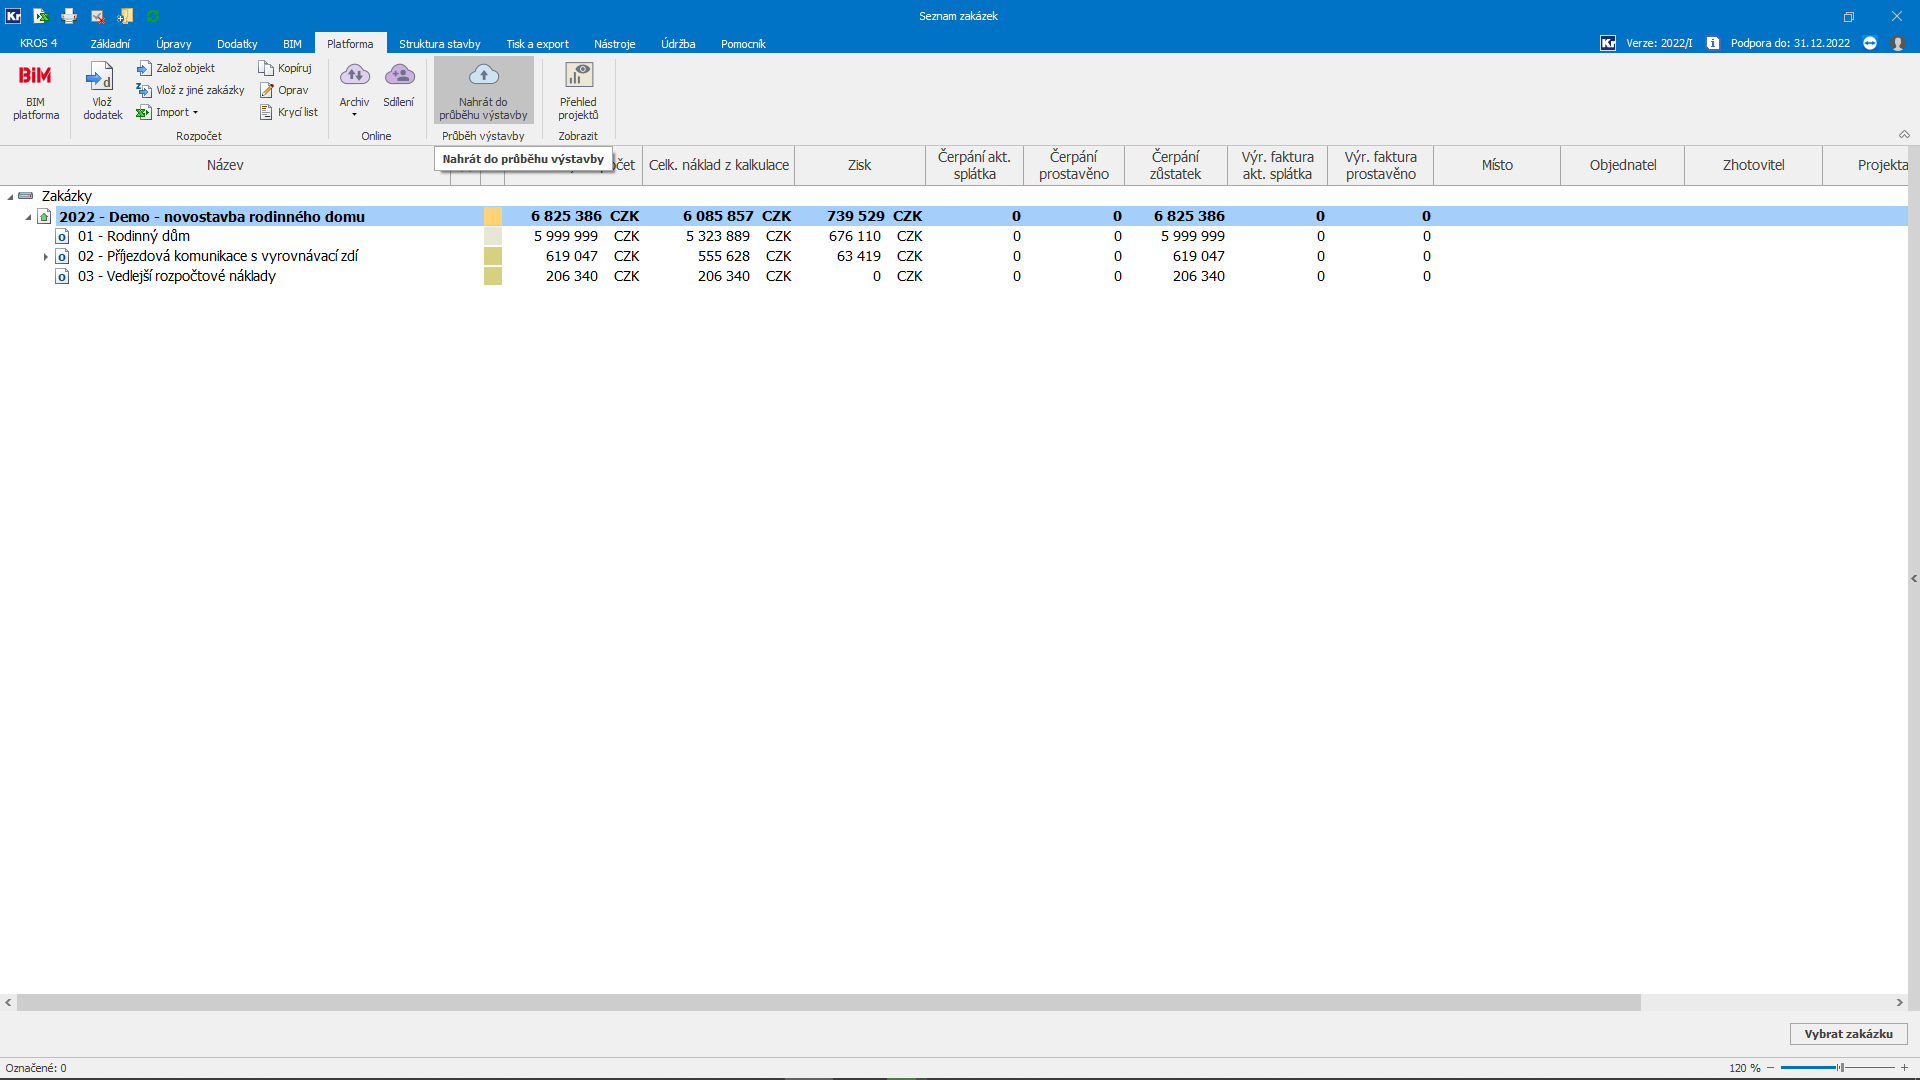Collapse the Zakázky root tree node
The height and width of the screenshot is (1080, 1920).
pyautogui.click(x=11, y=197)
